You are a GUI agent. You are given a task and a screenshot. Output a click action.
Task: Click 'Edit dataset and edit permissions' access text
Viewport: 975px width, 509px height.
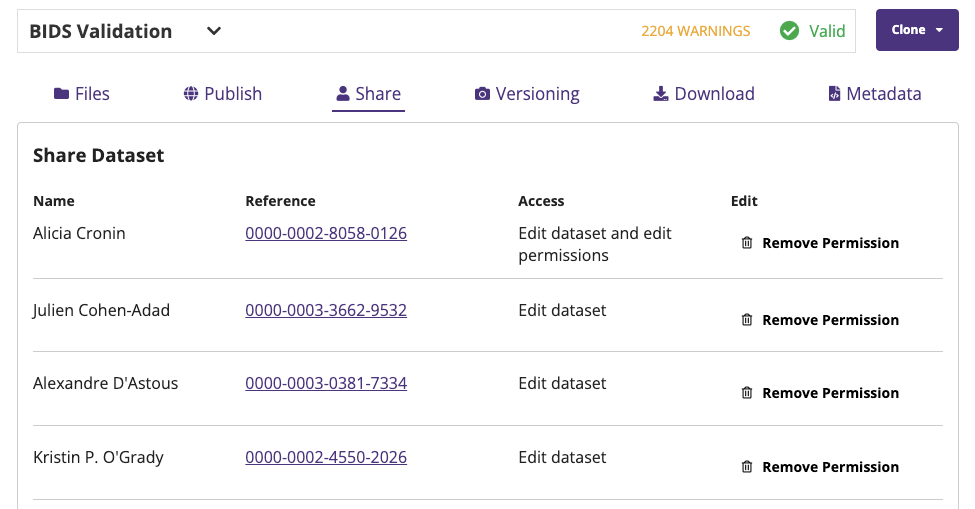595,244
